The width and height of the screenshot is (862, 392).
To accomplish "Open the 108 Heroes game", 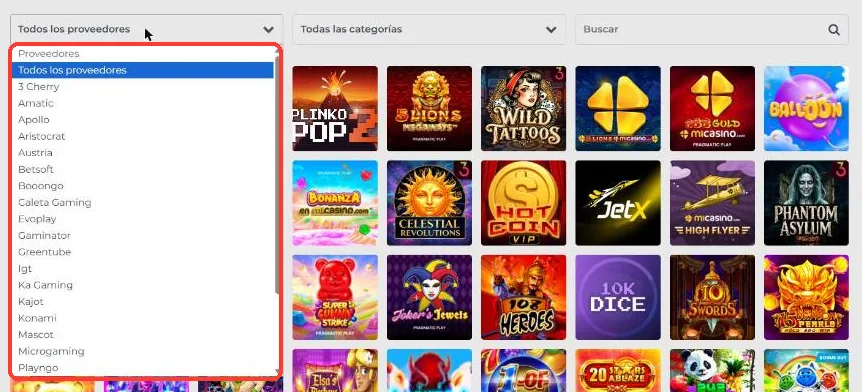I will 523,297.
